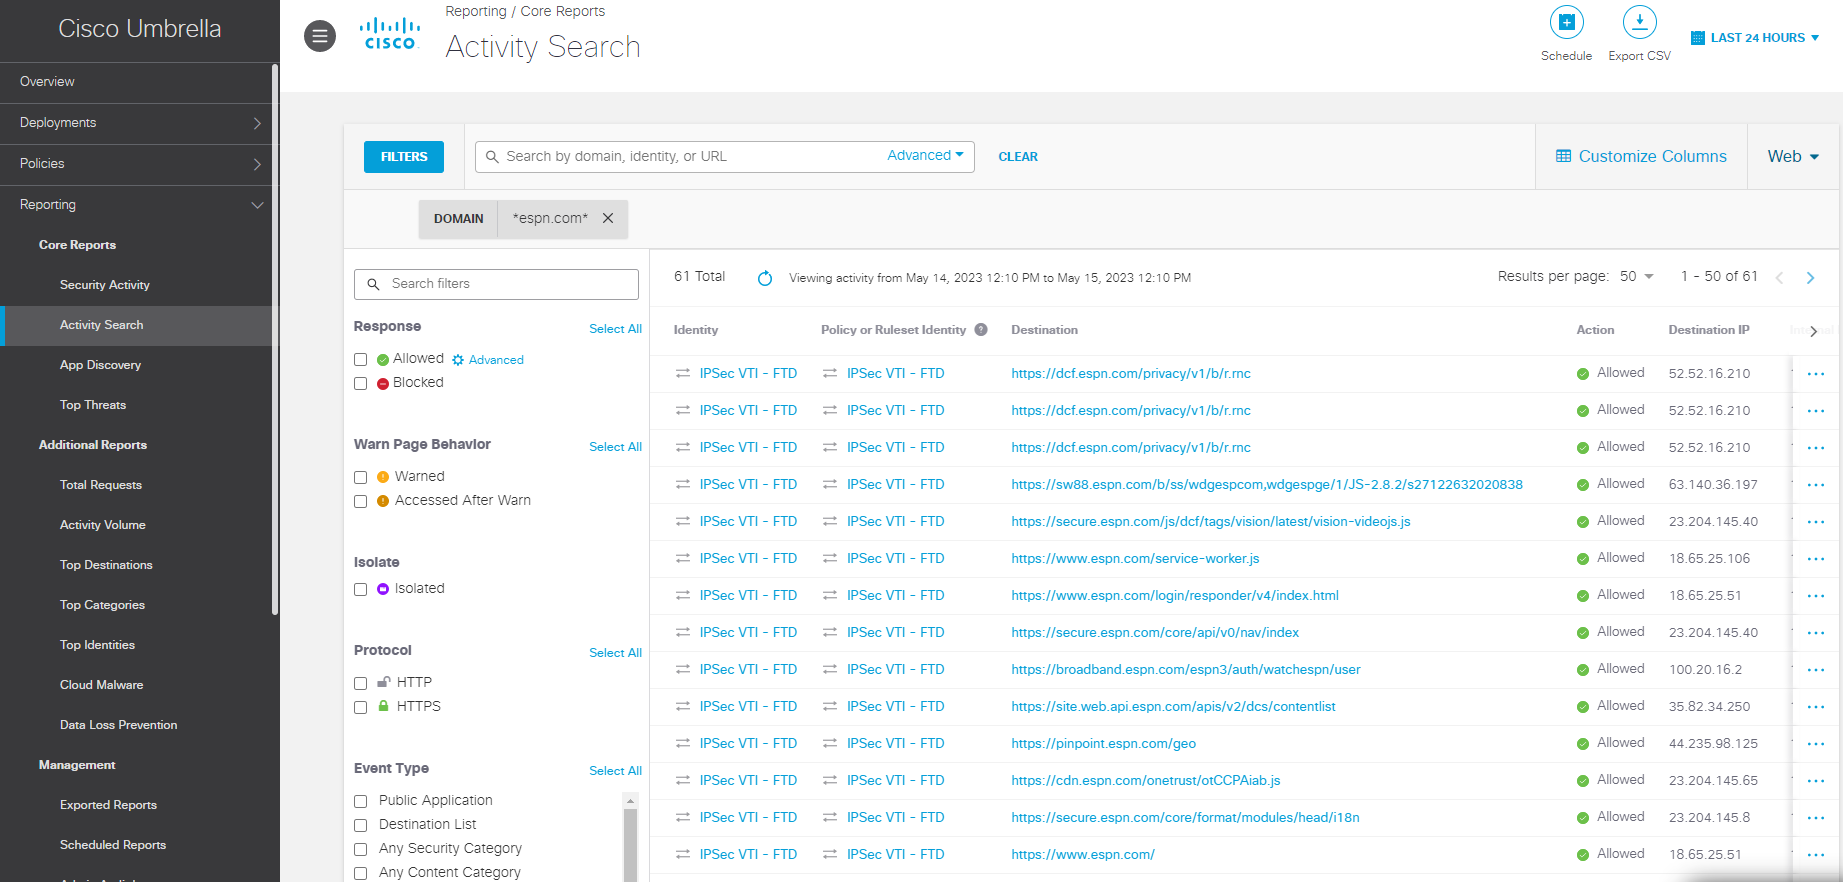Change results per page dropdown from 50

pyautogui.click(x=1637, y=276)
